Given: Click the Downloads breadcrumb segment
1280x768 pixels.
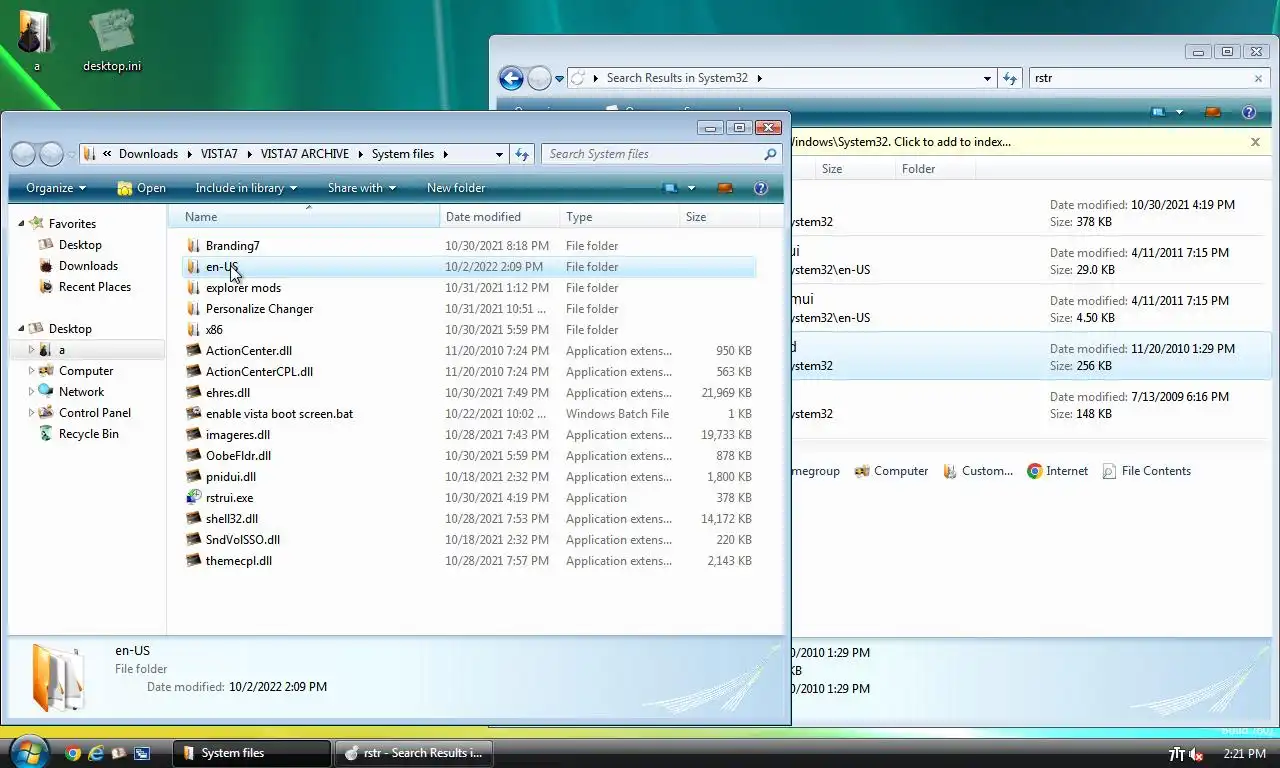Looking at the screenshot, I should 148,154.
